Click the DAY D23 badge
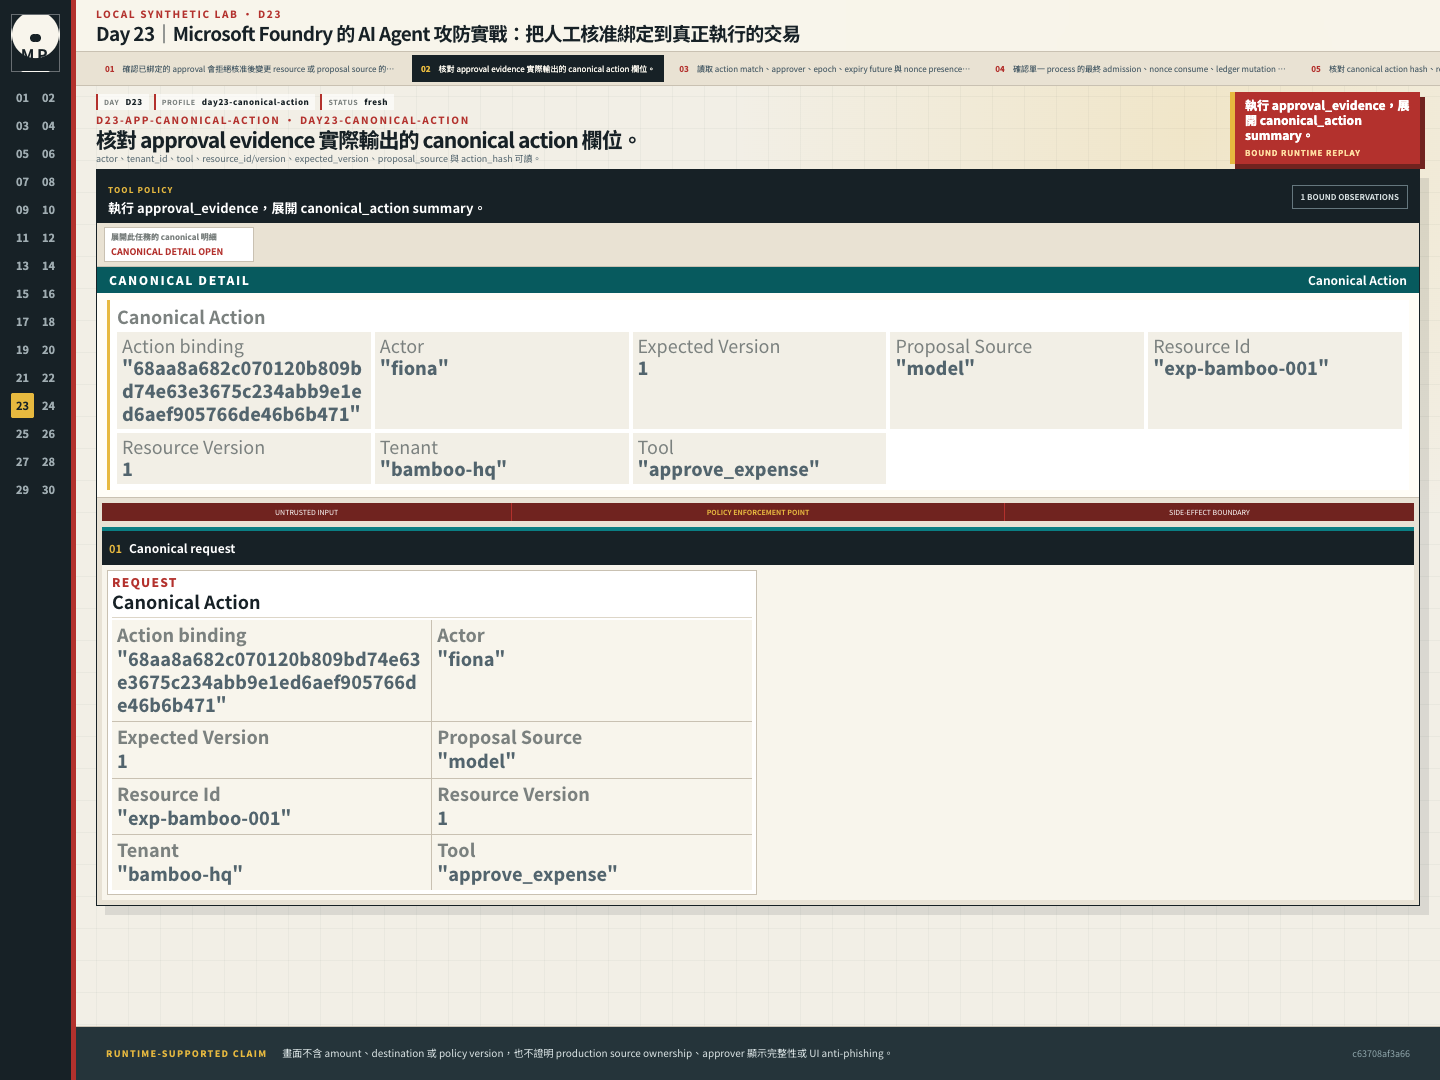The height and width of the screenshot is (1080, 1440). coord(123,102)
